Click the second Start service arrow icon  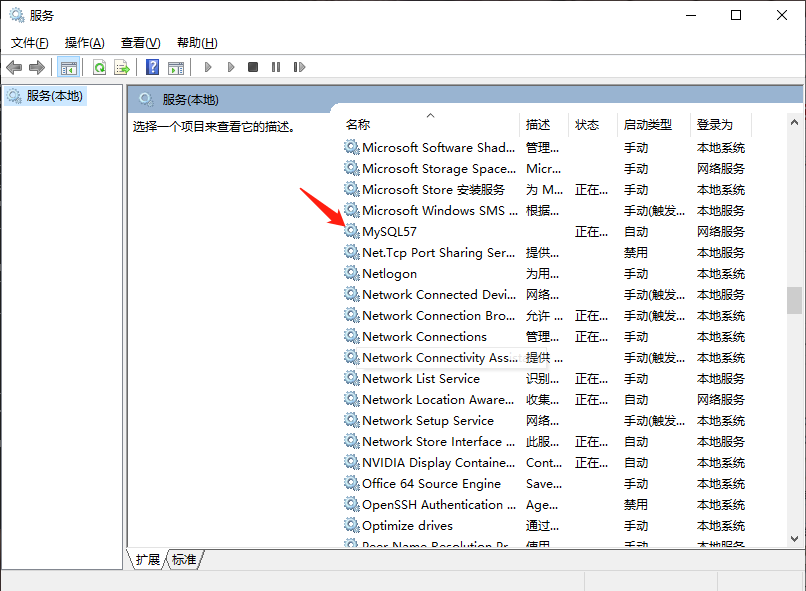click(231, 67)
